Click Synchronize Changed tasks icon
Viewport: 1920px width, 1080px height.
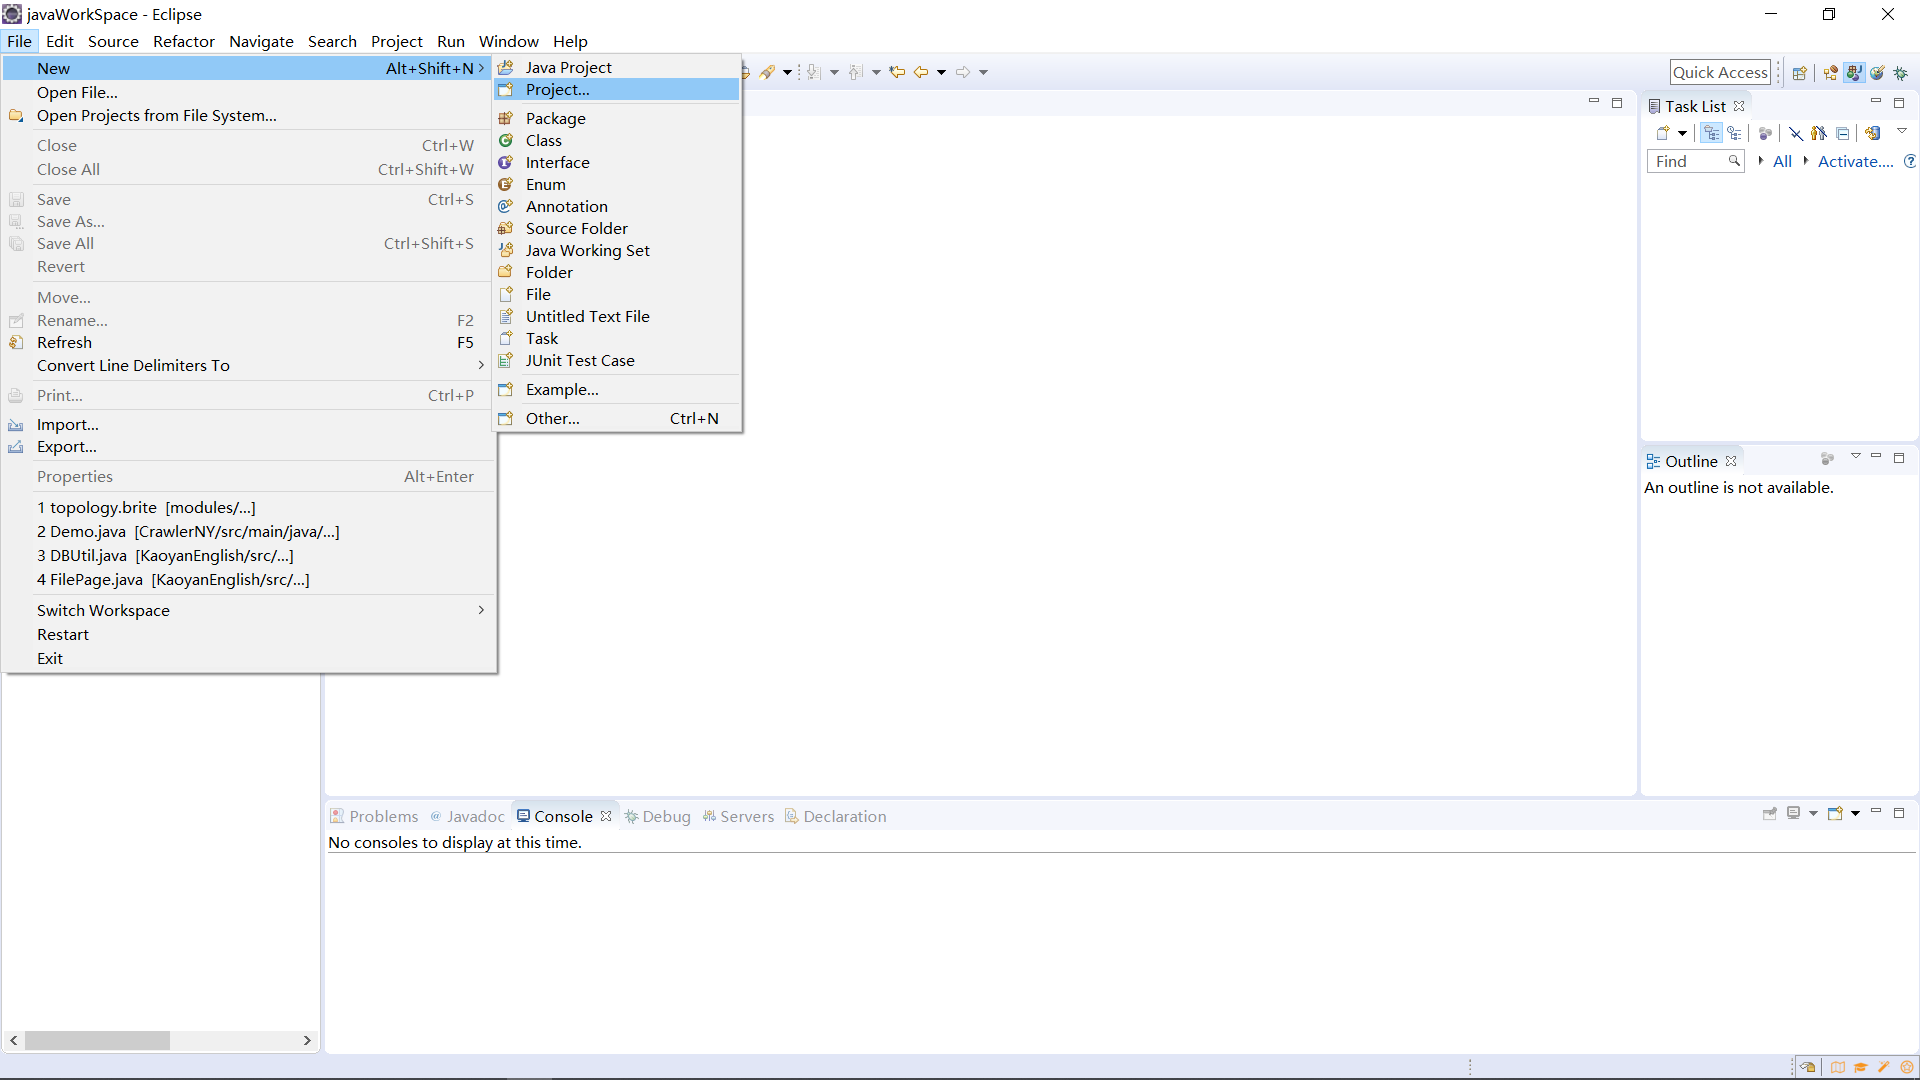point(1873,133)
